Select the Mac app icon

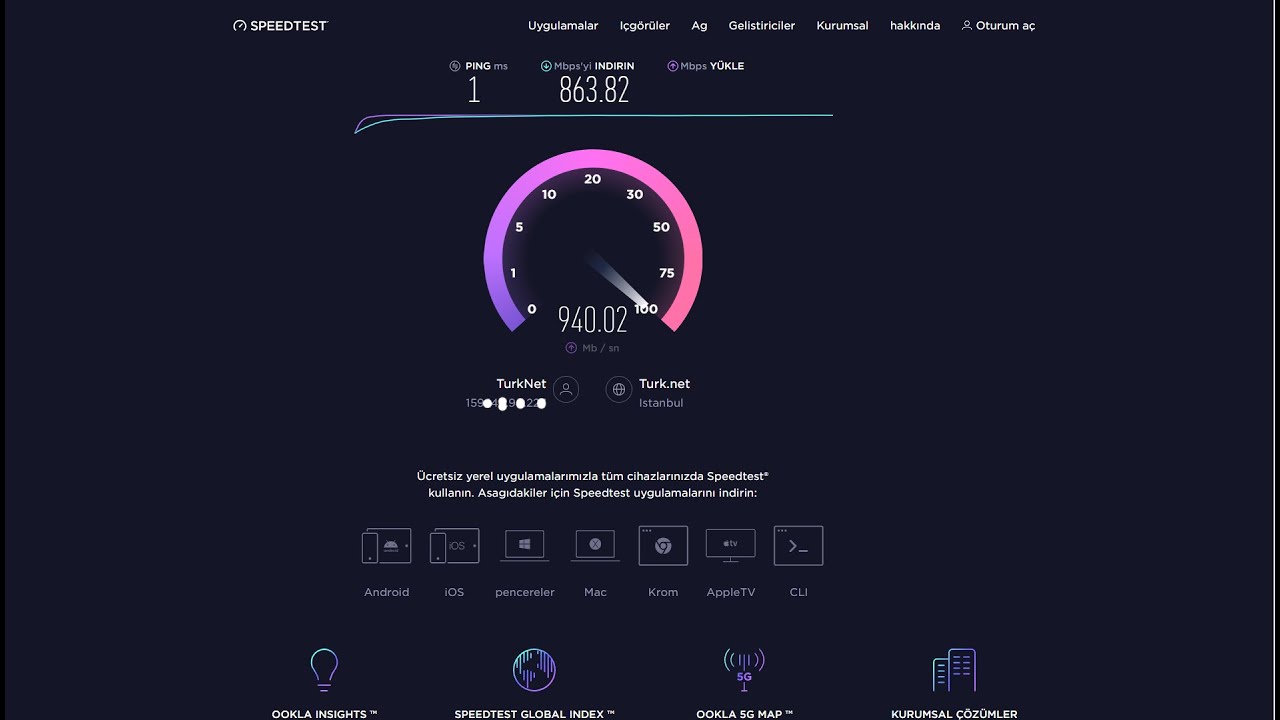point(595,546)
